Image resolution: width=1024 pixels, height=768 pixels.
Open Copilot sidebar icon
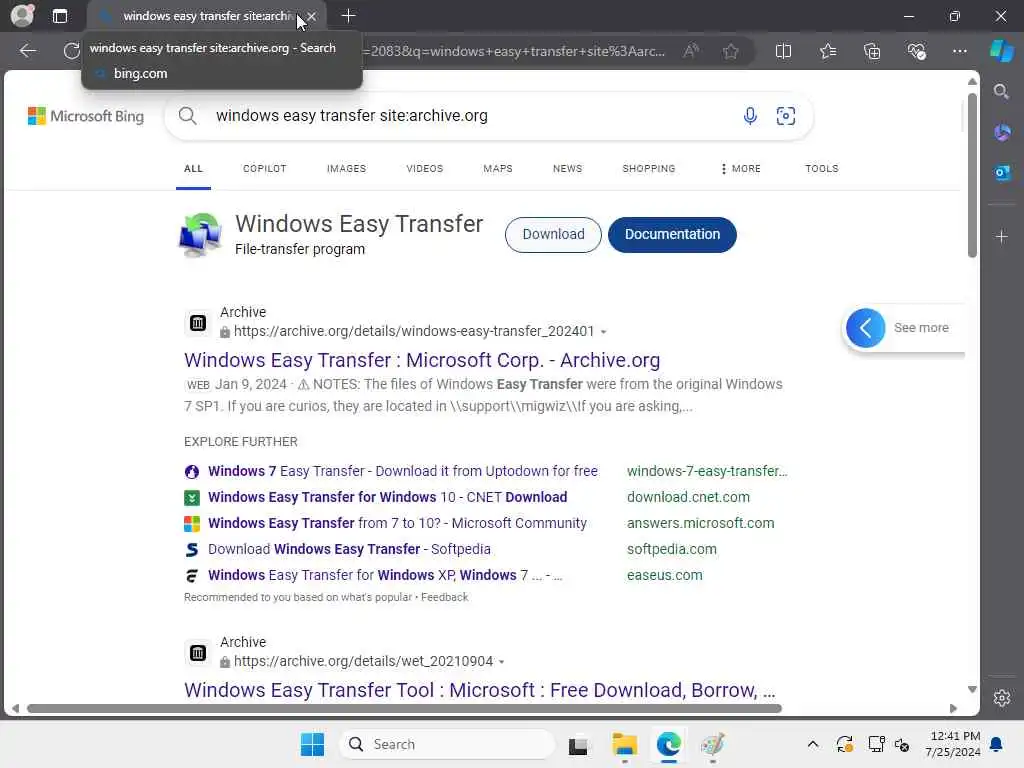click(x=1002, y=51)
